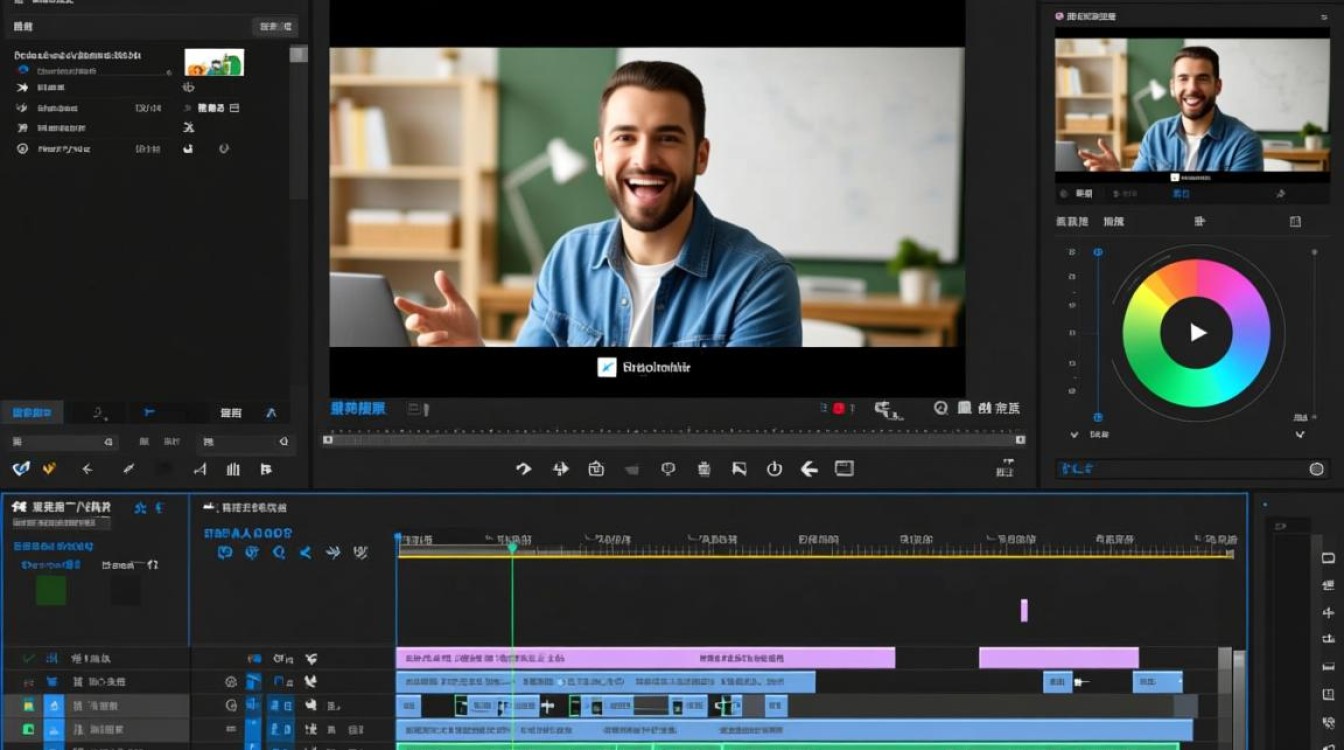Toggle the green checkmark on the top track
Viewport: 1344px width, 750px height.
click(28, 659)
